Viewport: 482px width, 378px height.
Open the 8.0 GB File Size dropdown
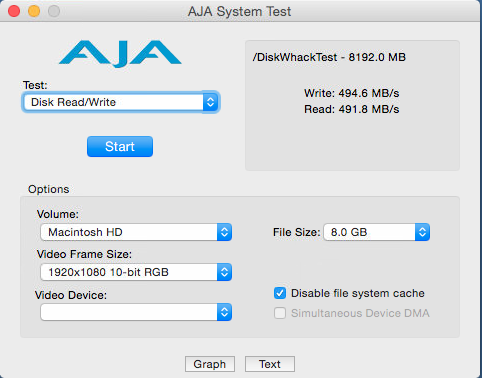[x=377, y=232]
